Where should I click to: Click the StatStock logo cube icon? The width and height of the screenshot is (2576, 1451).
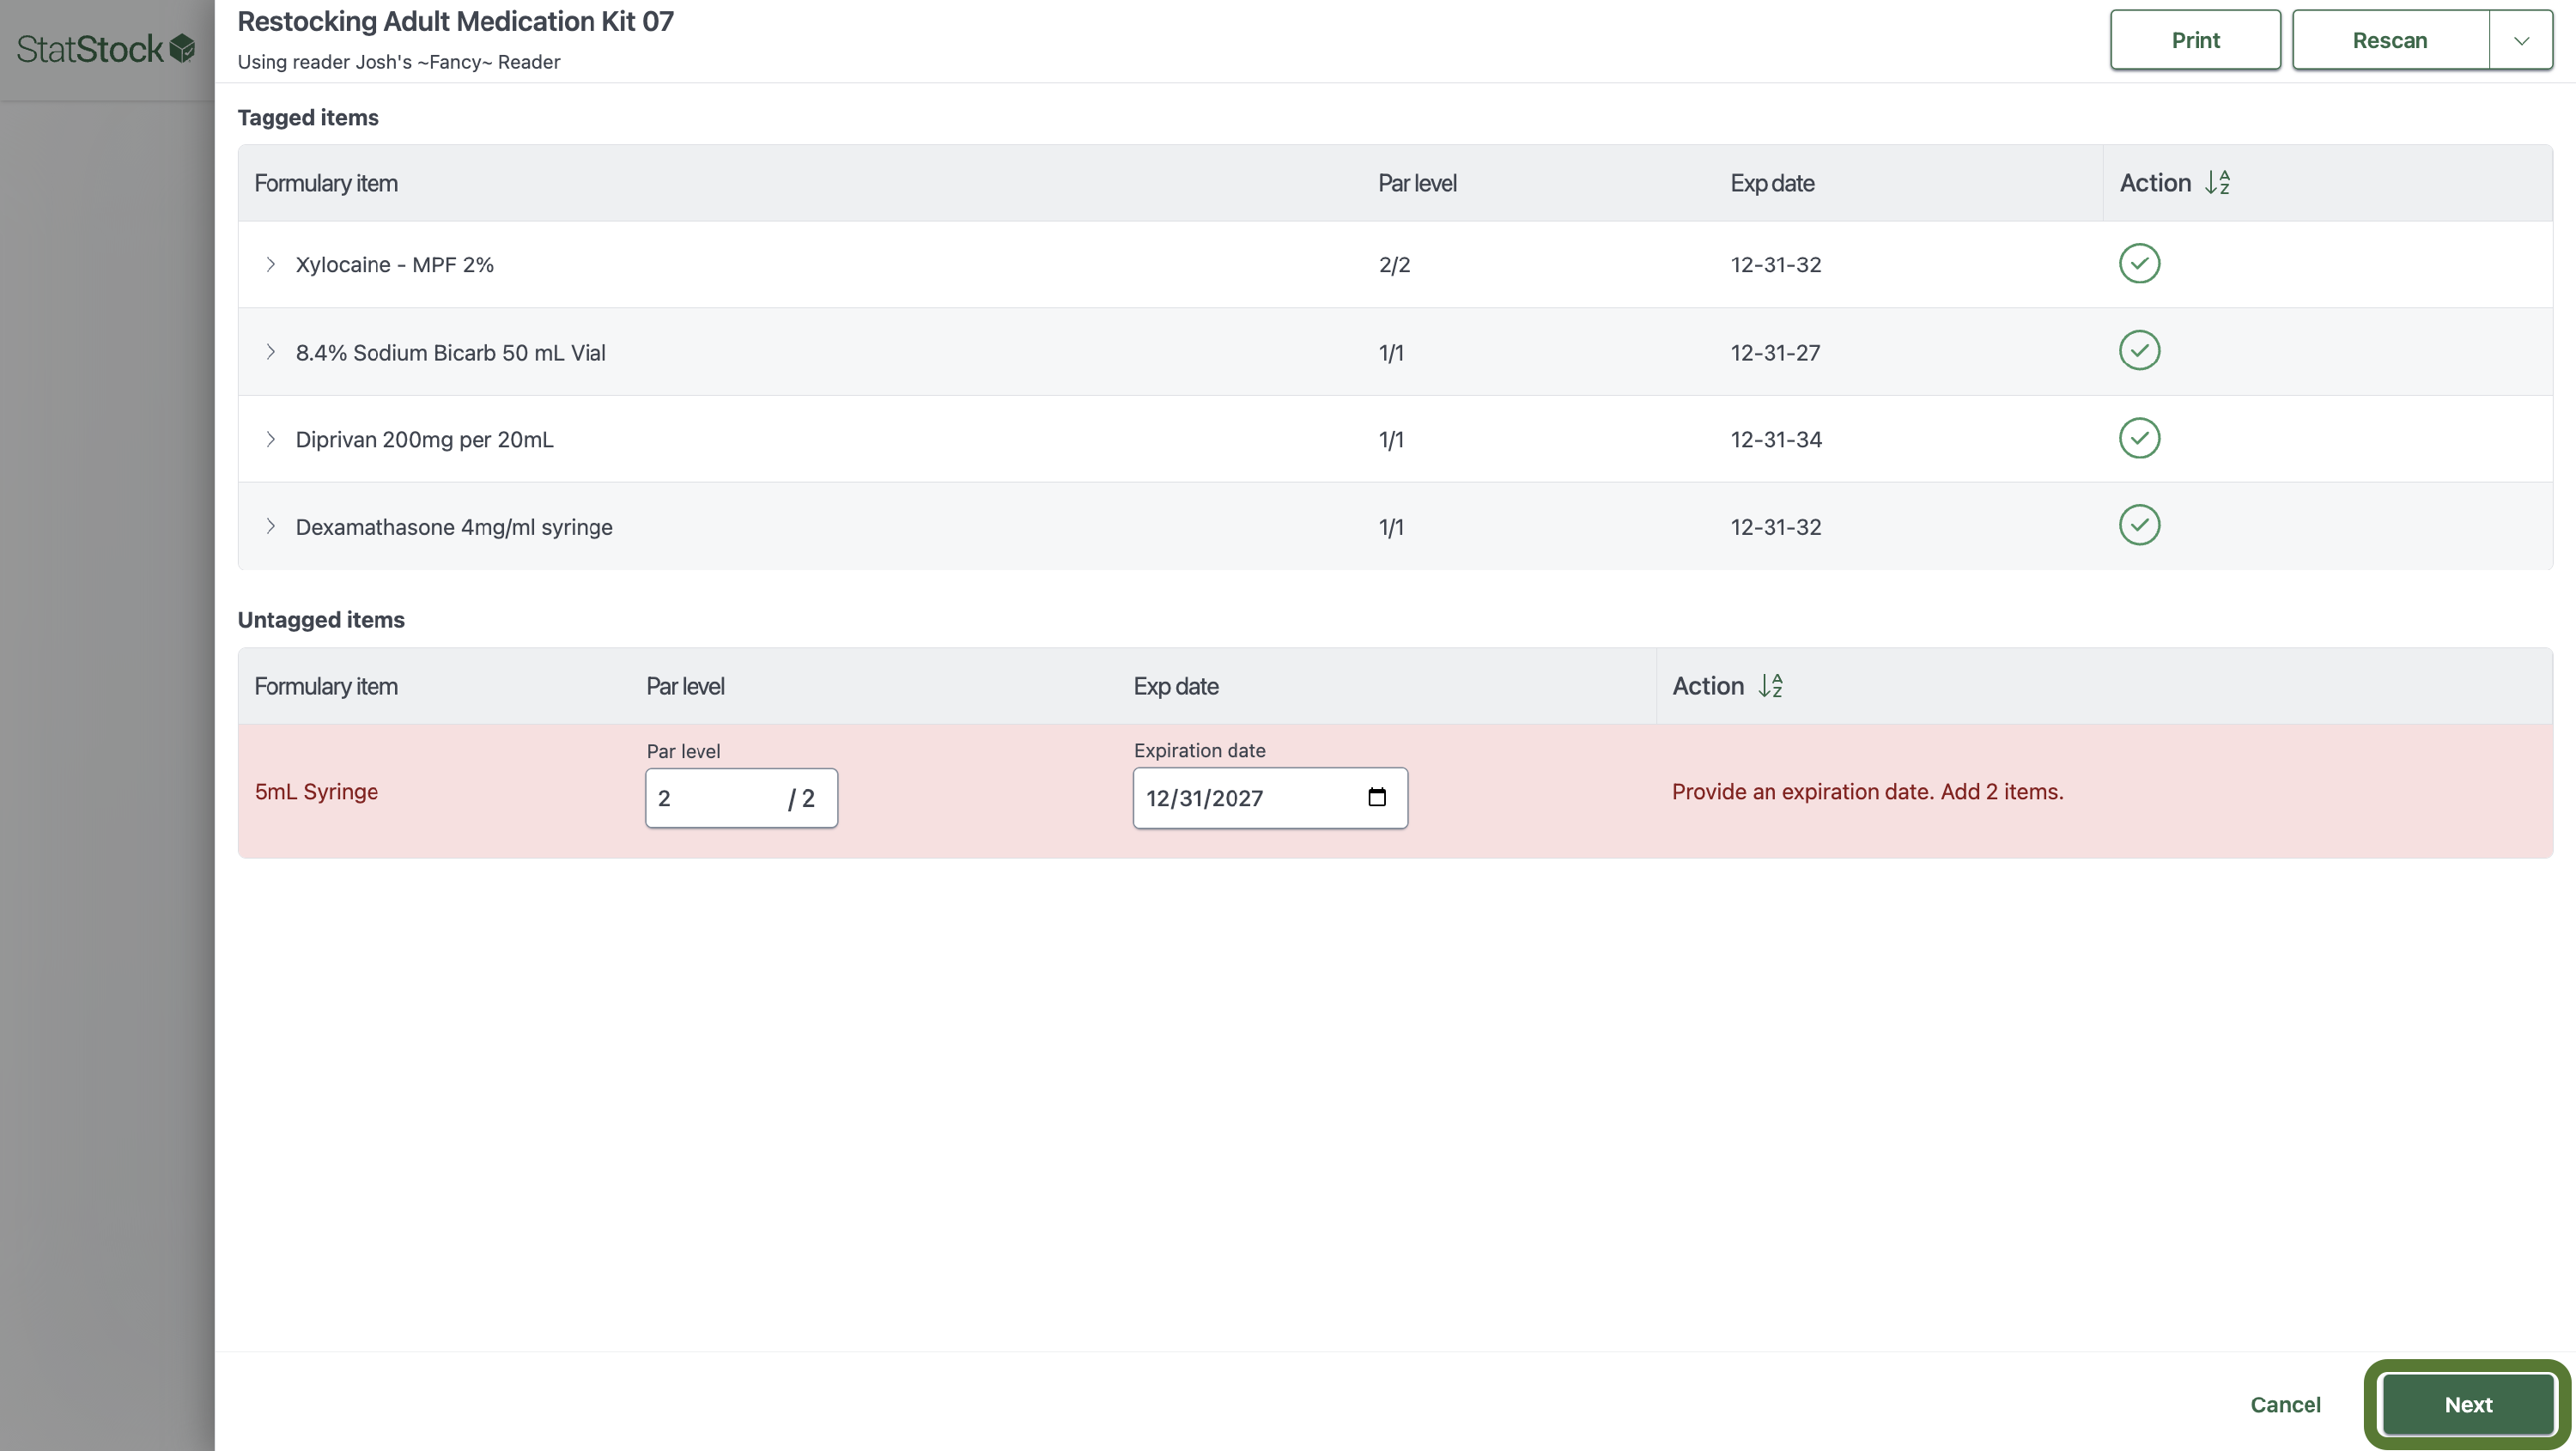click(x=182, y=48)
